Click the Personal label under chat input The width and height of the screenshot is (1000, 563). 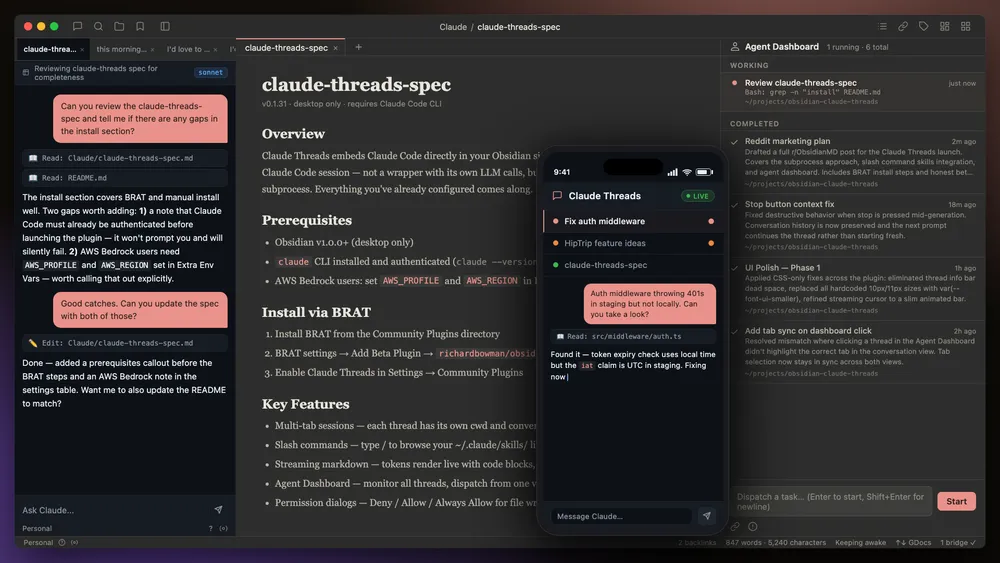(37, 529)
